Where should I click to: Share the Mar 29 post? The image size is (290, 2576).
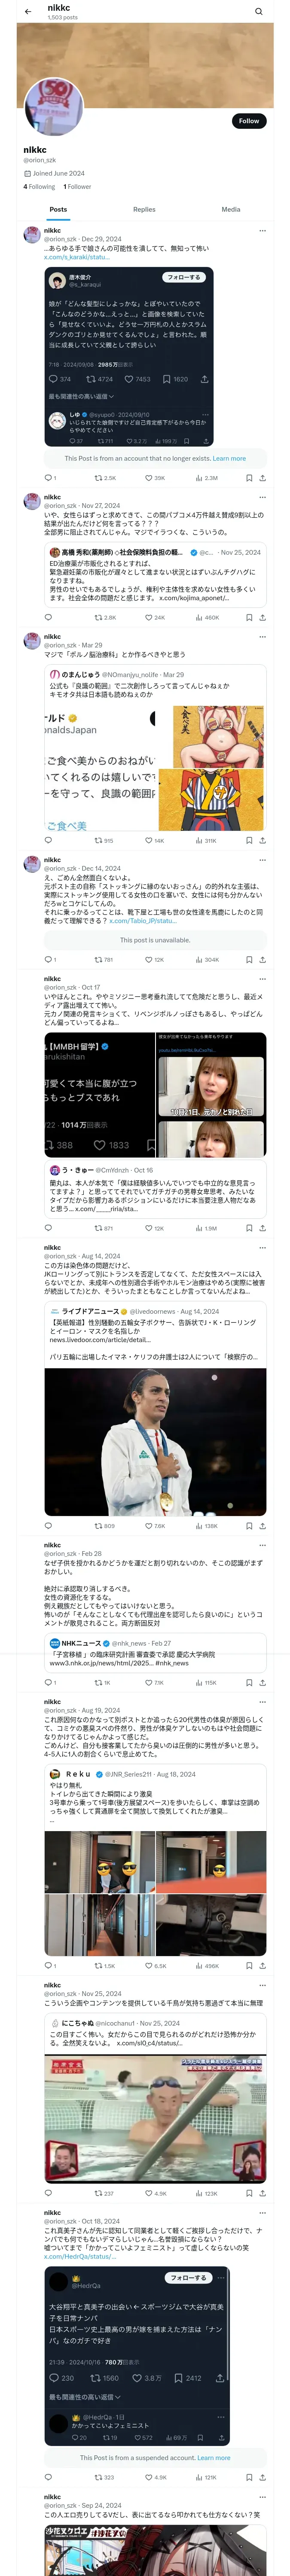click(263, 841)
